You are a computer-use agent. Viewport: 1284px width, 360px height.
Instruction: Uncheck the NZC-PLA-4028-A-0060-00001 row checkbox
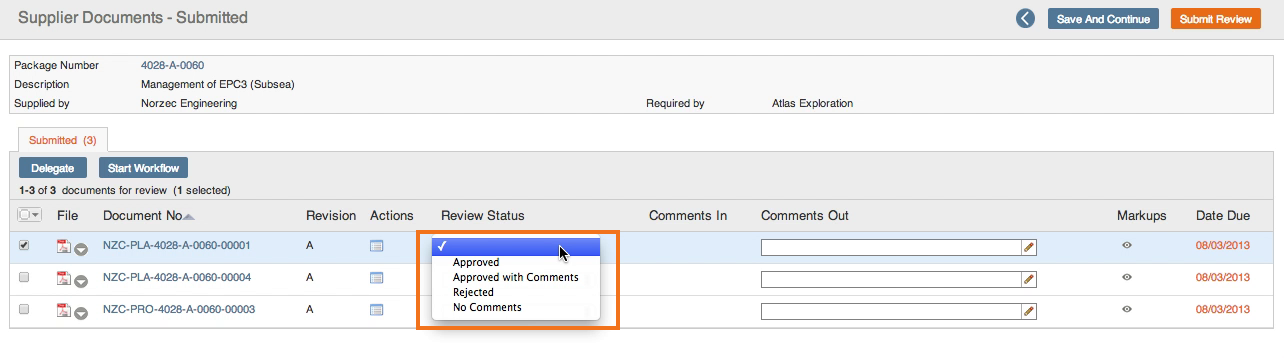[24, 245]
